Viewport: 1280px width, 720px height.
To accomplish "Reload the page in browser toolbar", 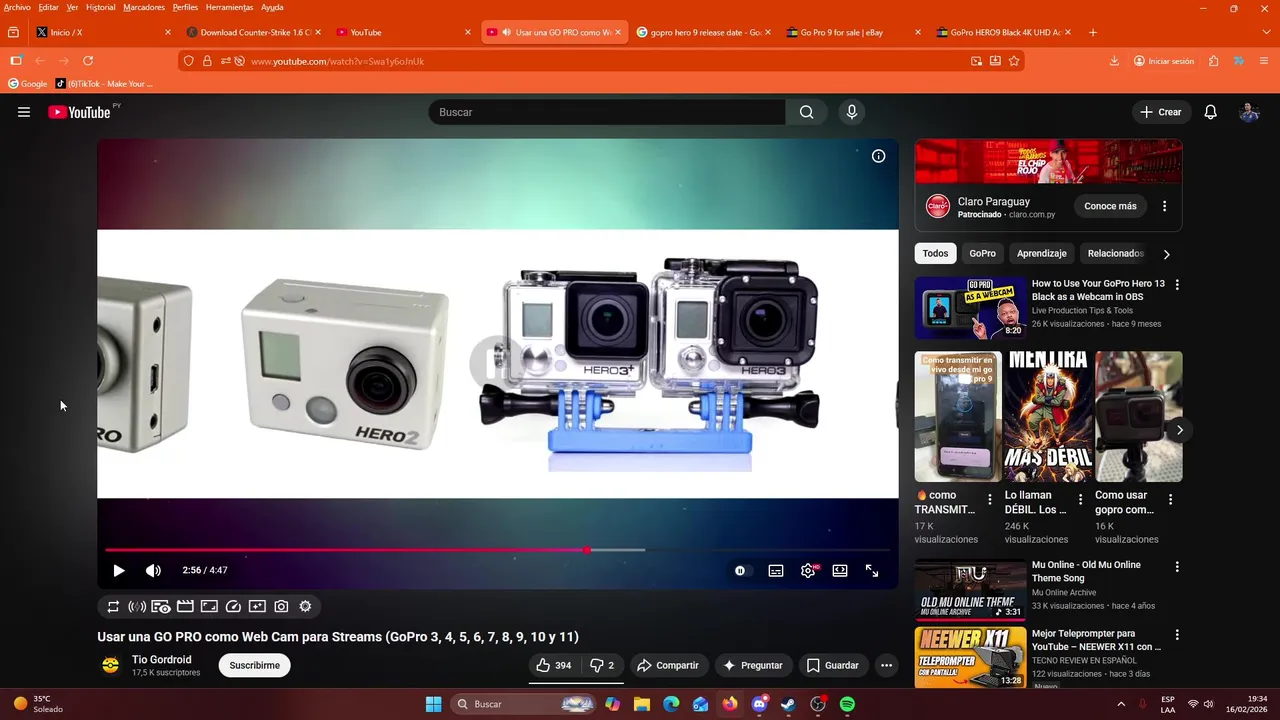I will [x=88, y=61].
